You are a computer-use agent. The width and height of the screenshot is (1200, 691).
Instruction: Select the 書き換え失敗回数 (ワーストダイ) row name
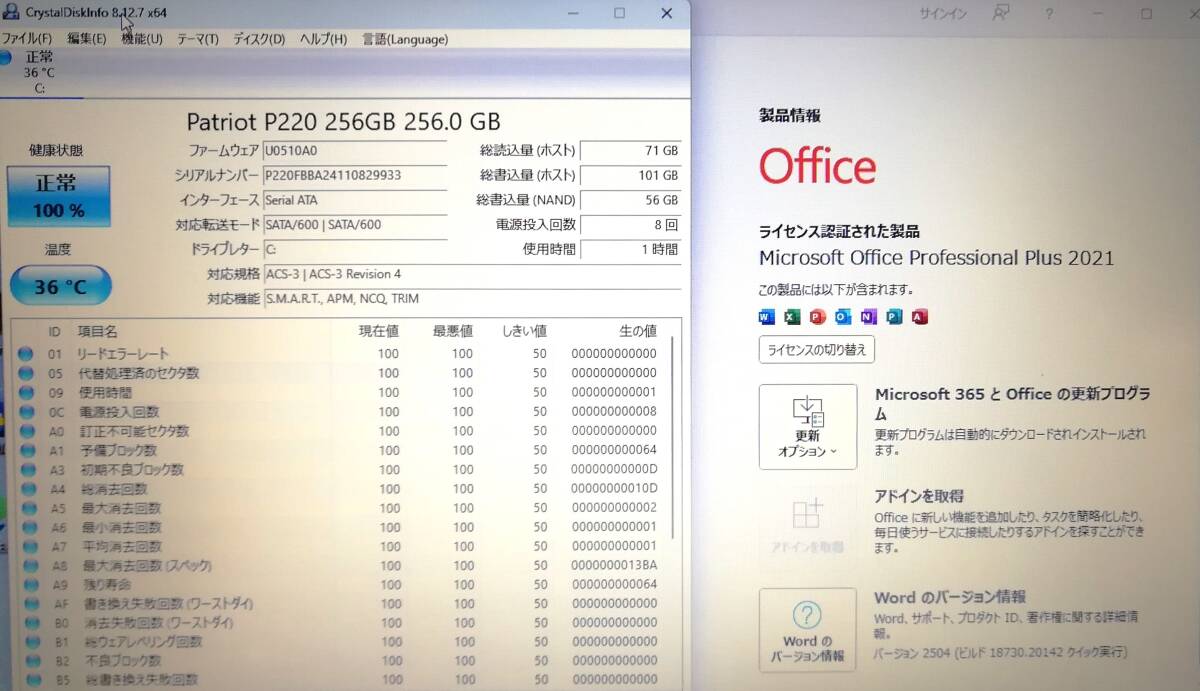(x=167, y=604)
